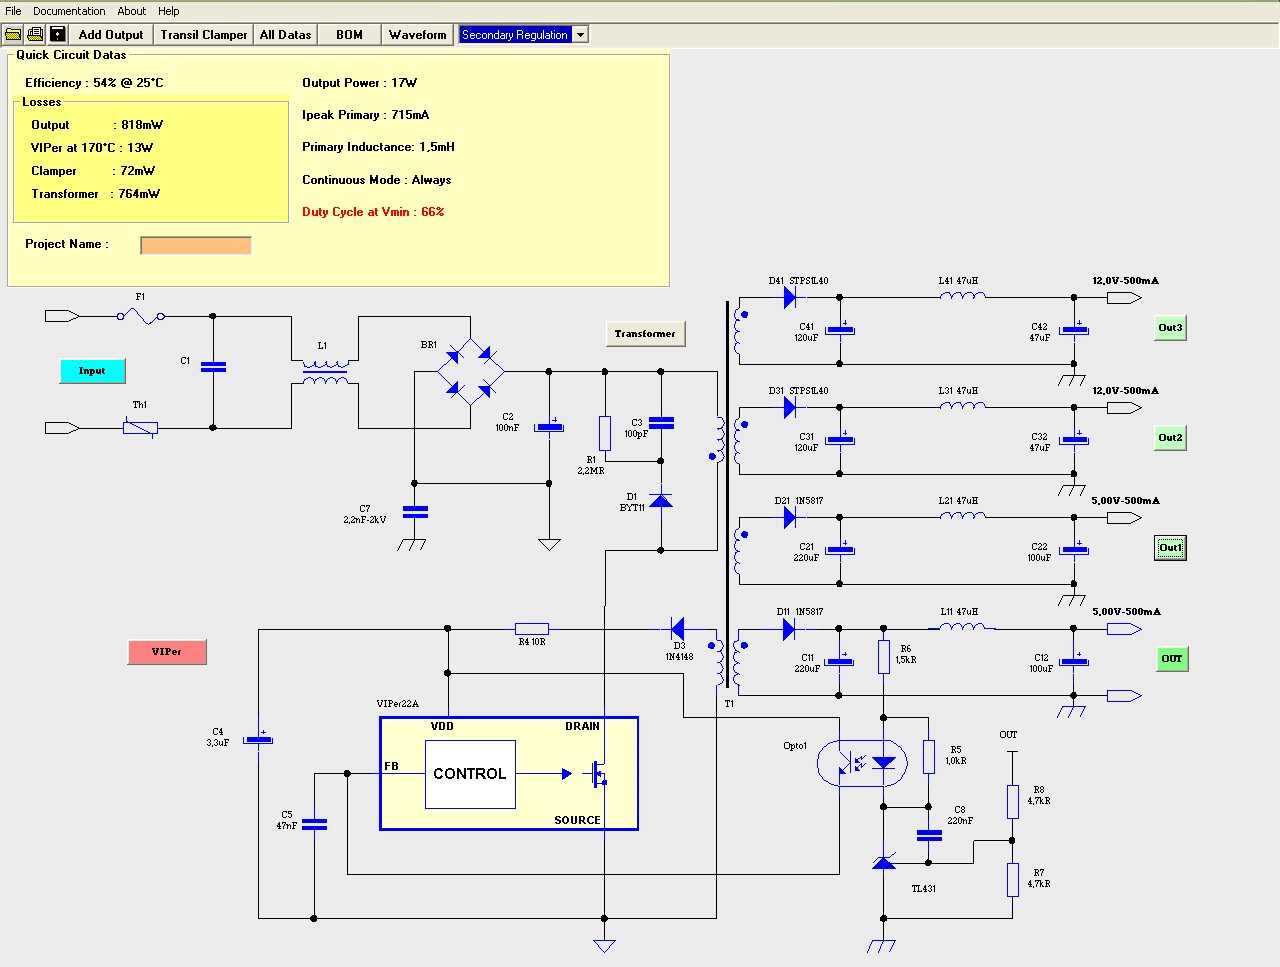This screenshot has height=967, width=1280.
Task: Click the L41 47uH inductor
Action: [962, 295]
